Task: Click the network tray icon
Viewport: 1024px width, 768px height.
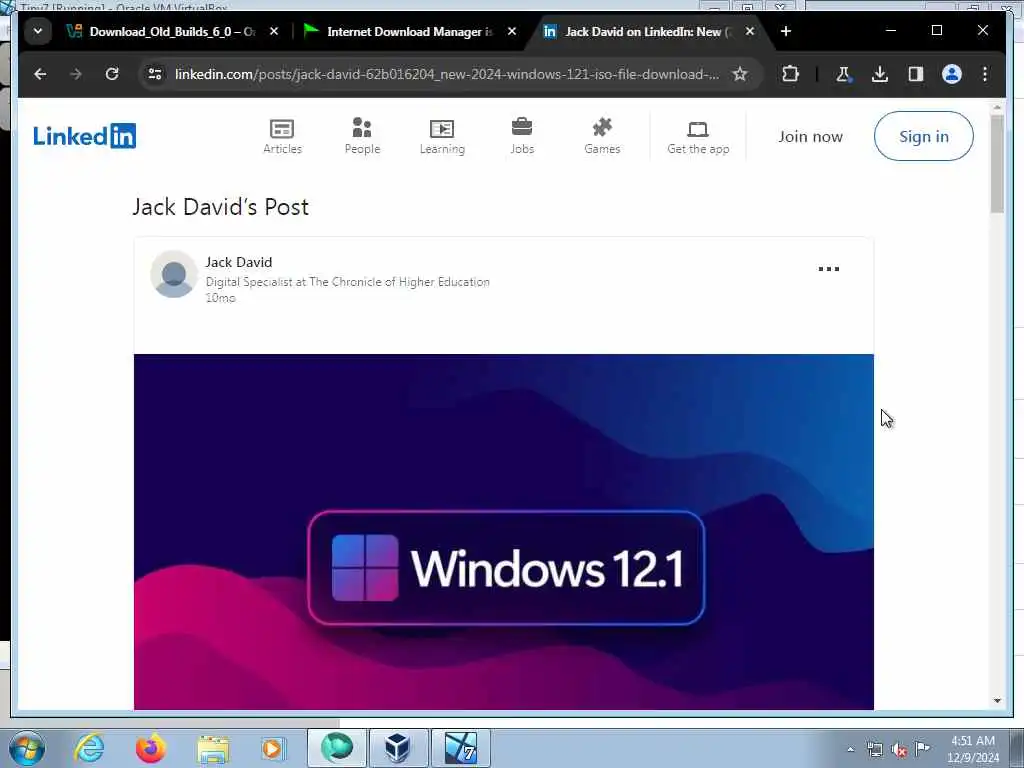Action: coord(874,750)
